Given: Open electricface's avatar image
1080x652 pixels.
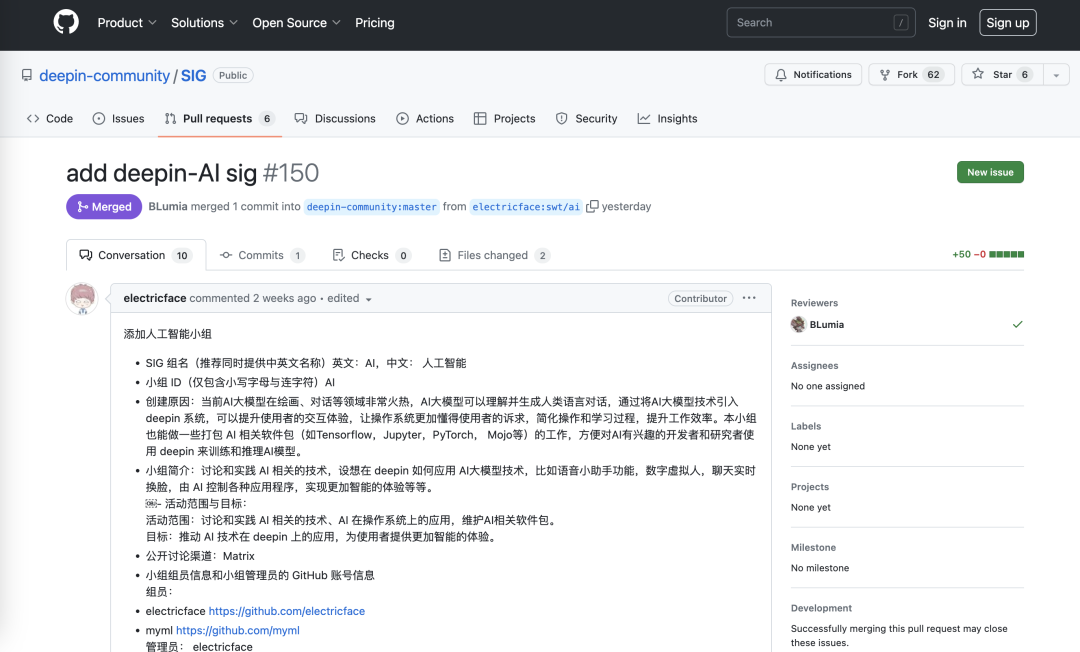Looking at the screenshot, I should point(82,299).
